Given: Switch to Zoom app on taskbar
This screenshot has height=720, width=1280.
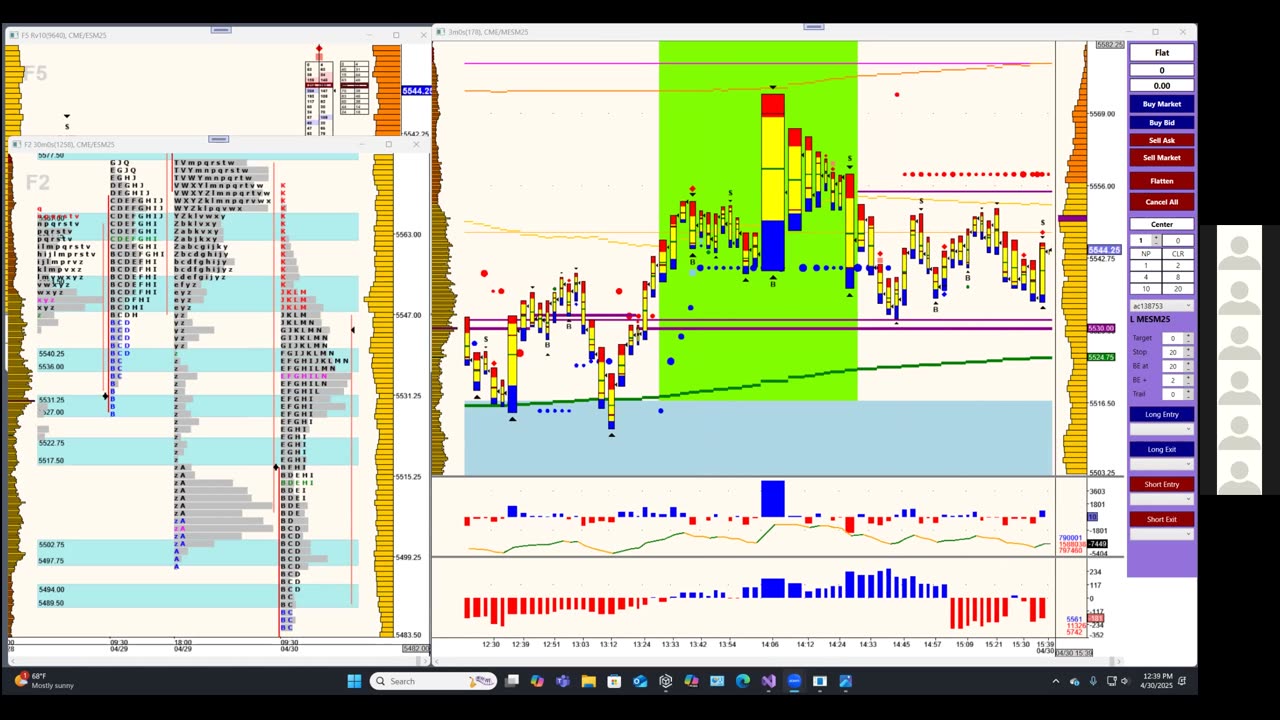Looking at the screenshot, I should click(794, 681).
